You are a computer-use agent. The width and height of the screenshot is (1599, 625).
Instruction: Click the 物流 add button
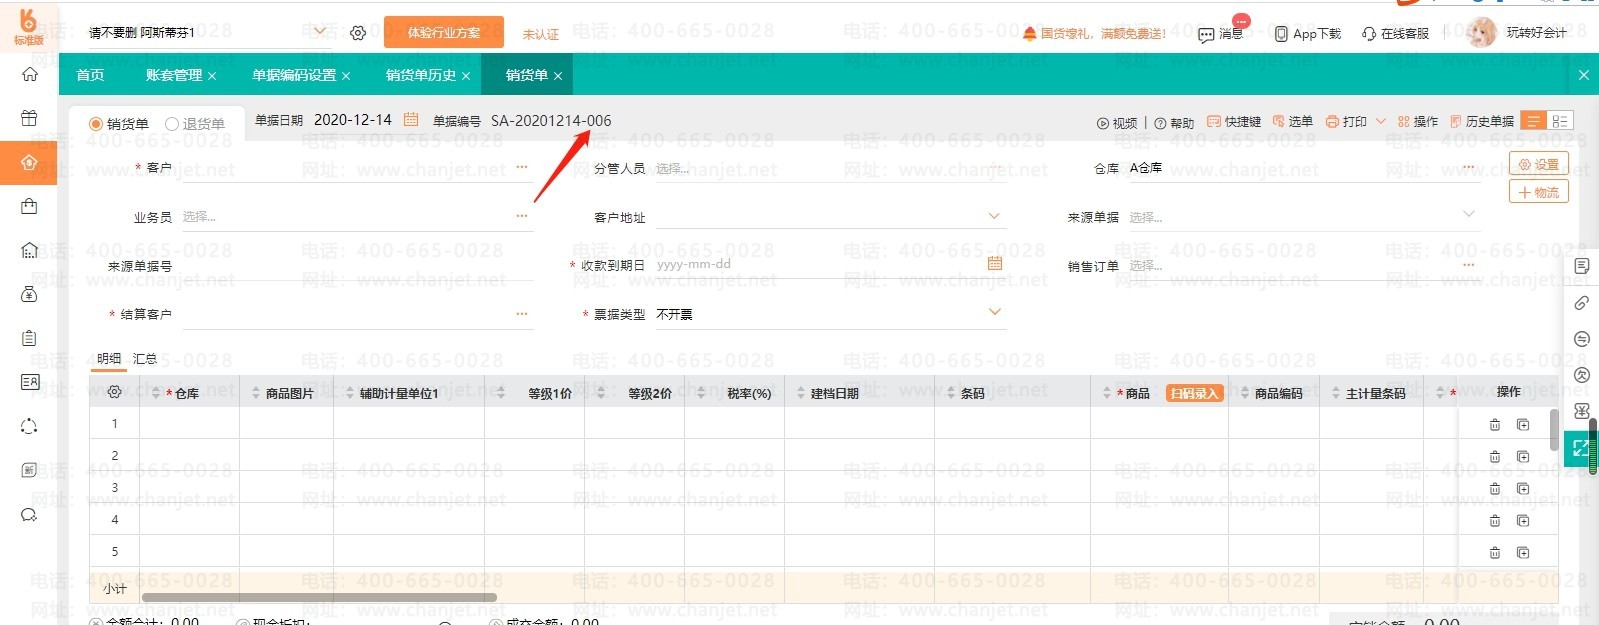click(x=1538, y=192)
